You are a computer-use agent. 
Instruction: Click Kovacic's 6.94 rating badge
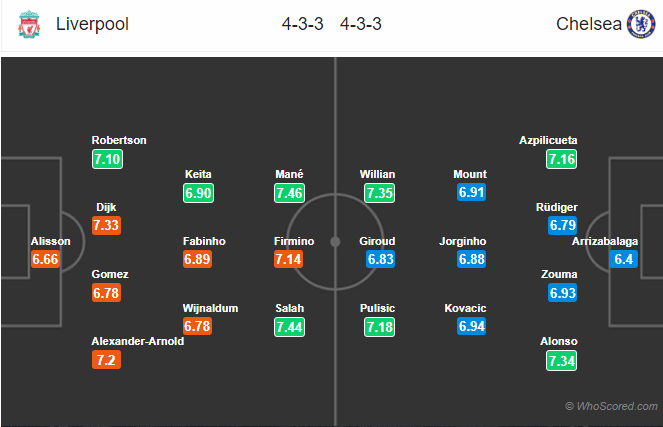(471, 326)
